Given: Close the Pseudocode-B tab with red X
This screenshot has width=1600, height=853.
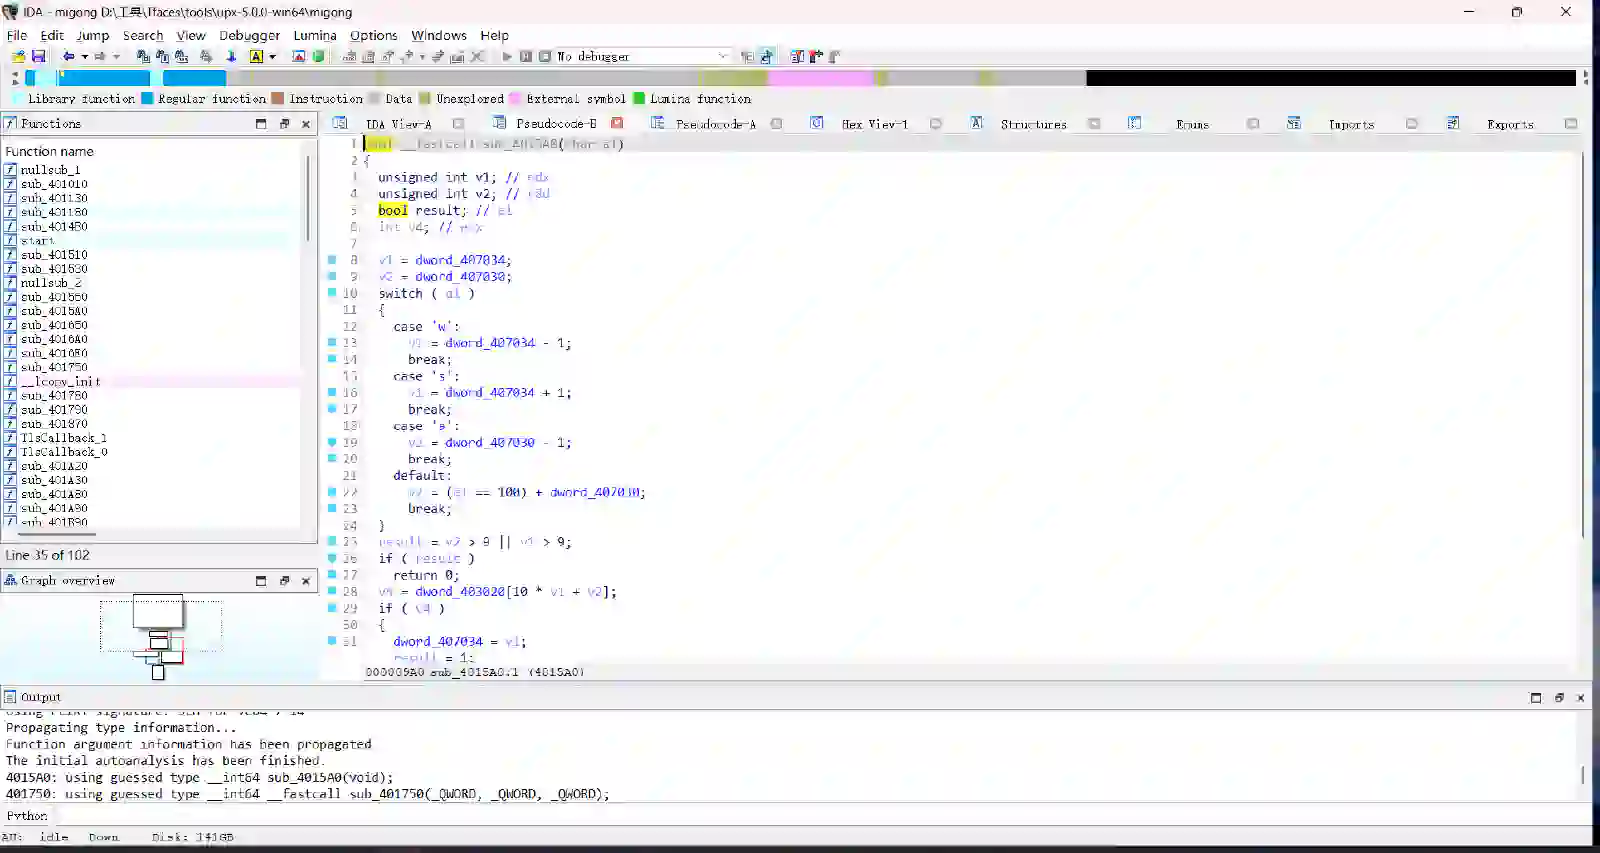Looking at the screenshot, I should coord(617,124).
